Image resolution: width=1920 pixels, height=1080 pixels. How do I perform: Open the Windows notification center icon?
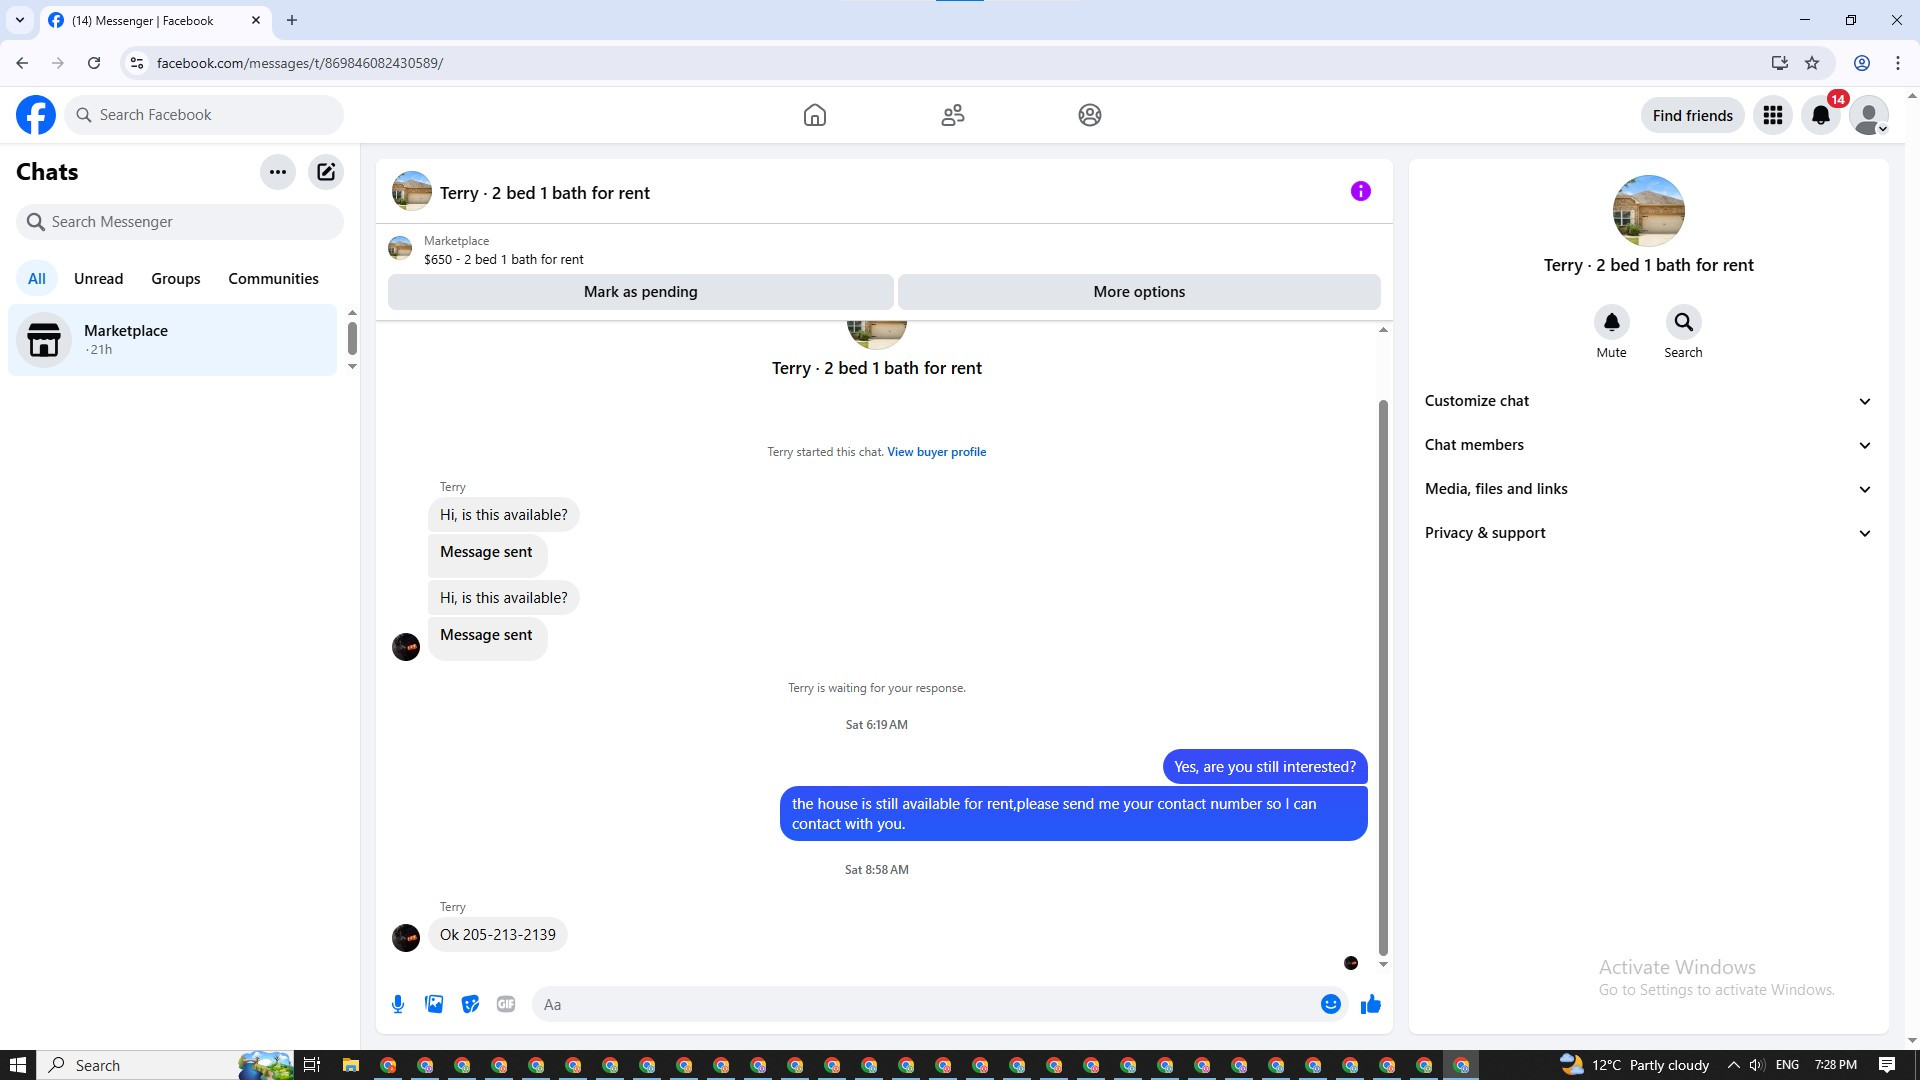point(1887,1065)
